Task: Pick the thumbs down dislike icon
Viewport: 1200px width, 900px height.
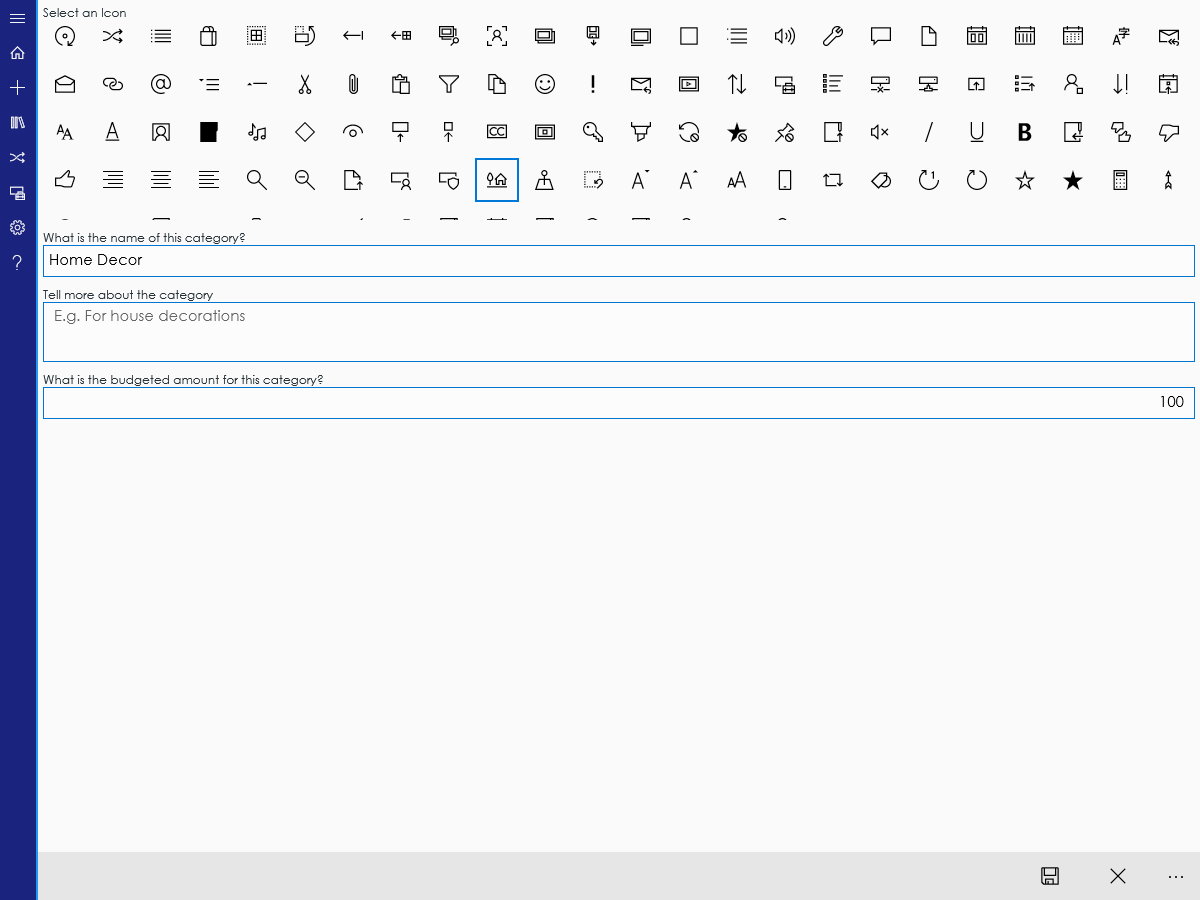Action: coord(1169,132)
